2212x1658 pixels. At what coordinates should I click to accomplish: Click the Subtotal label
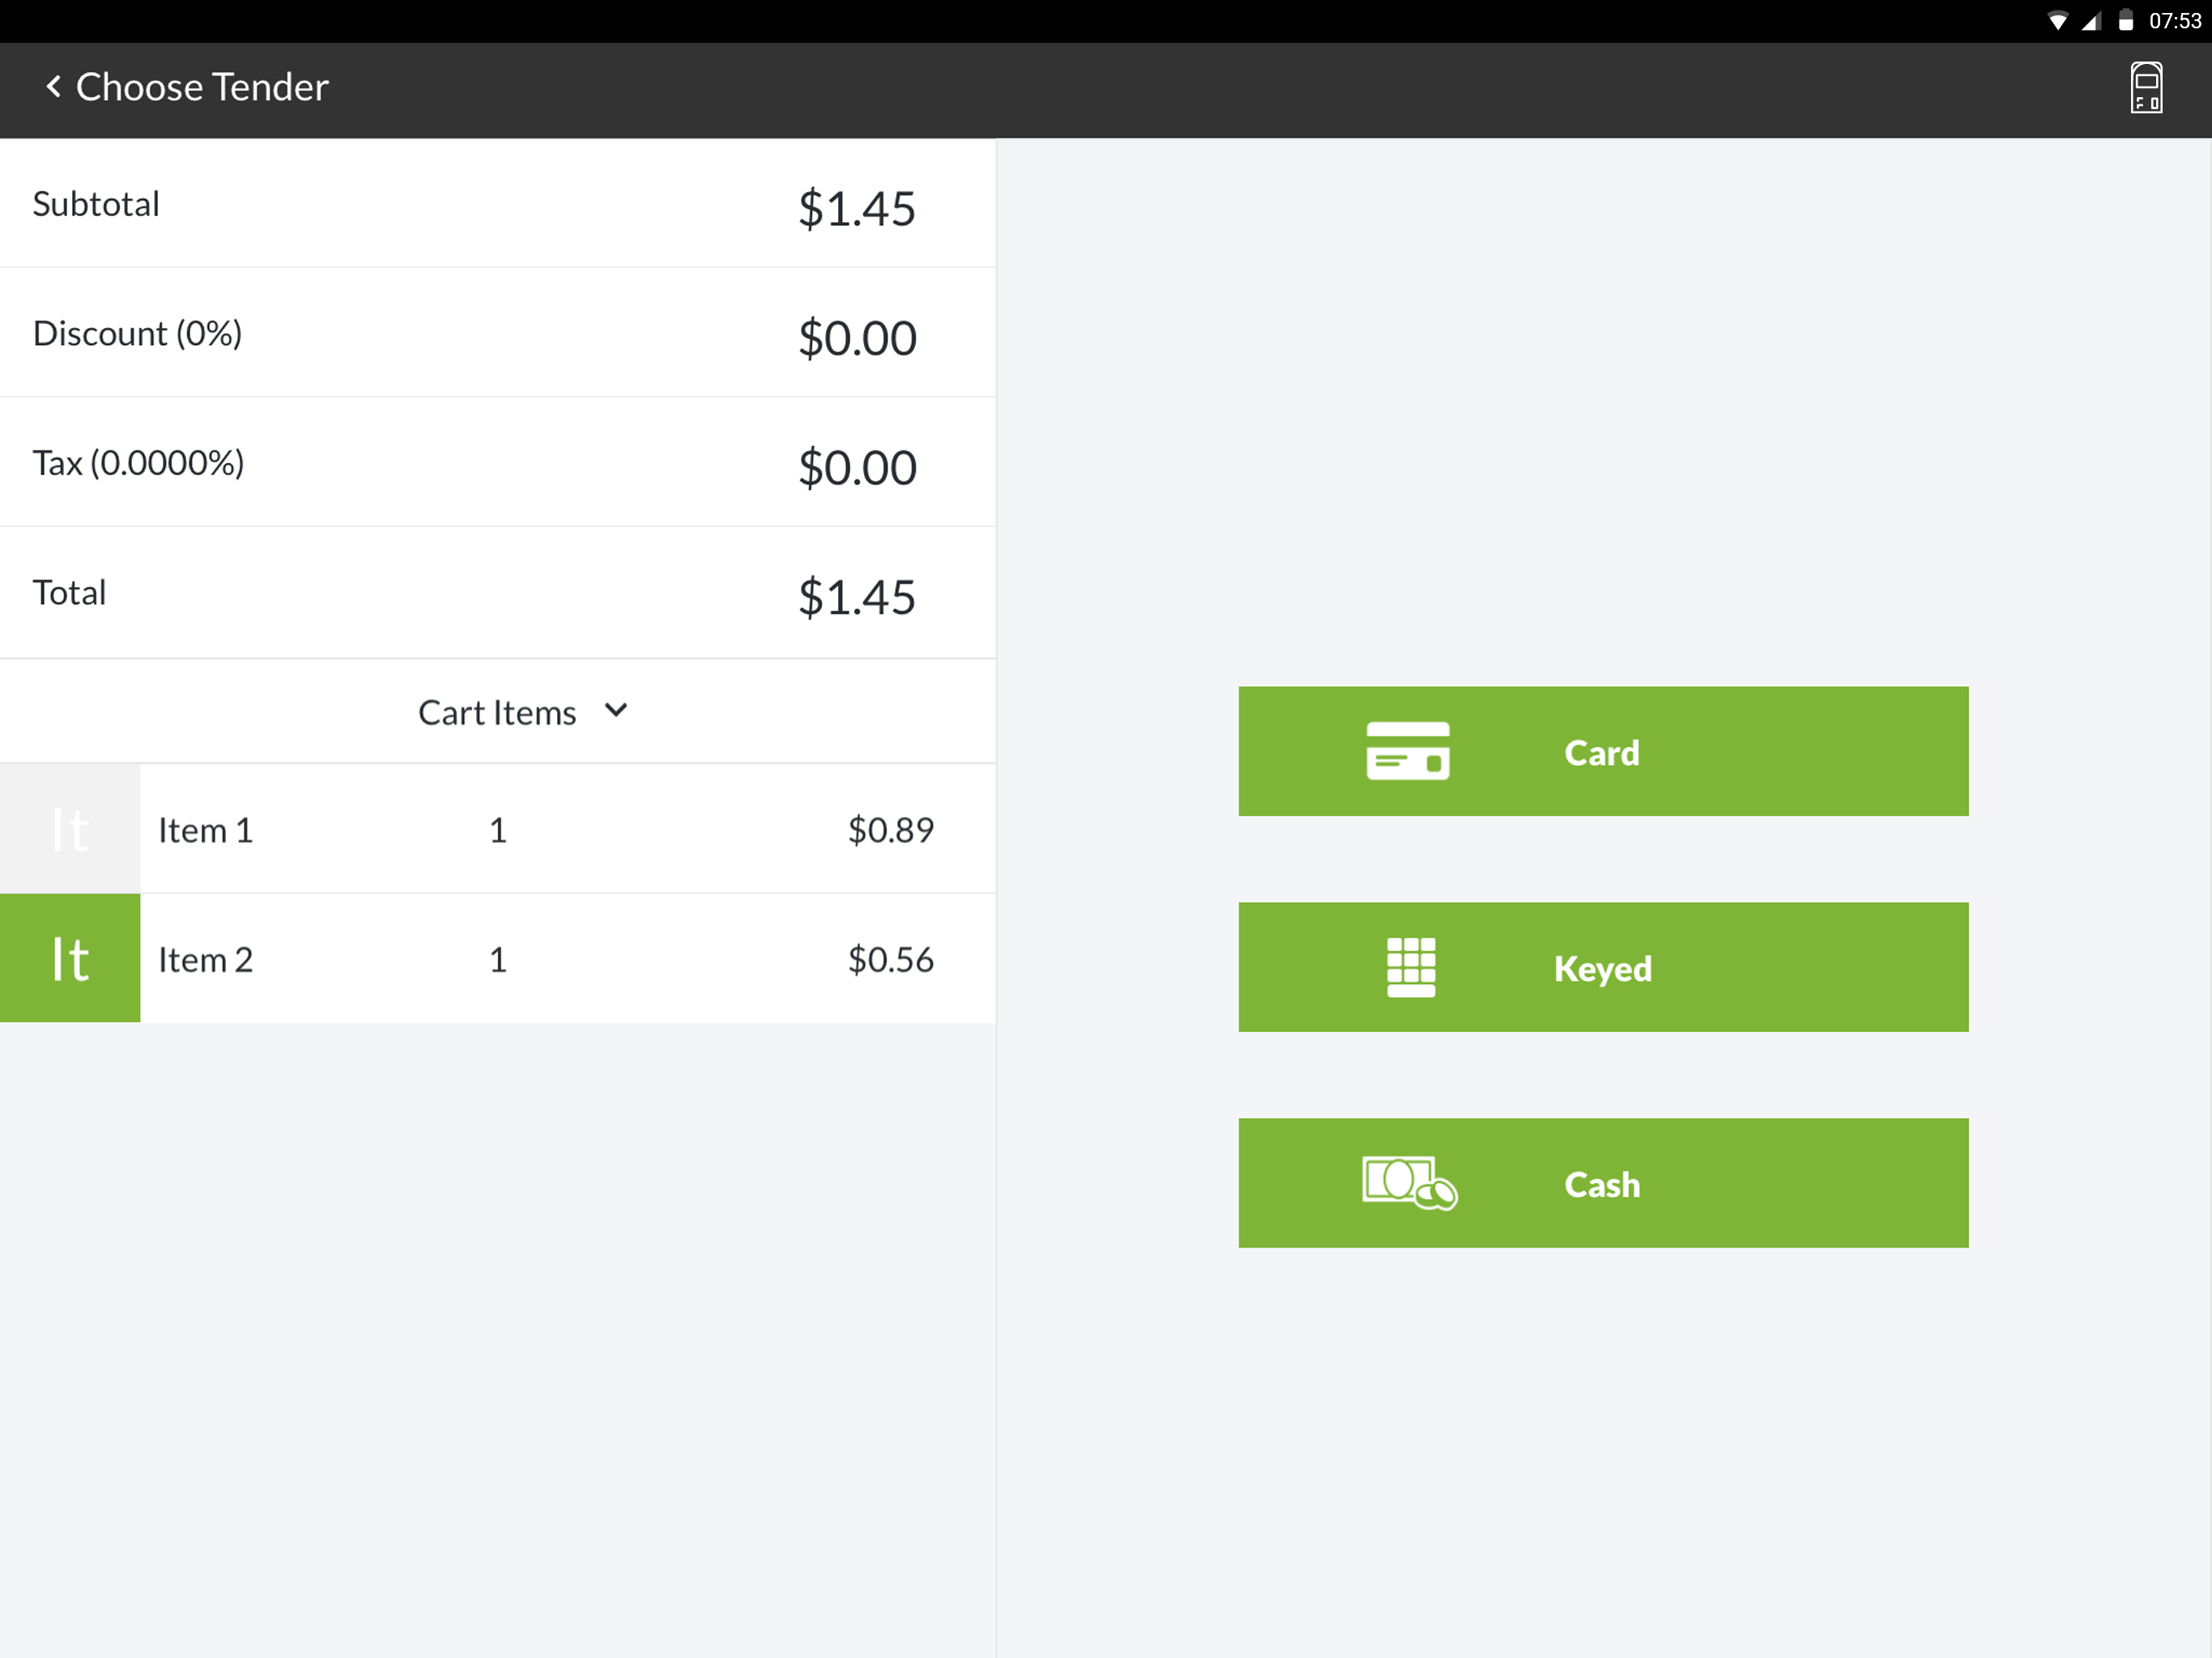coord(96,204)
